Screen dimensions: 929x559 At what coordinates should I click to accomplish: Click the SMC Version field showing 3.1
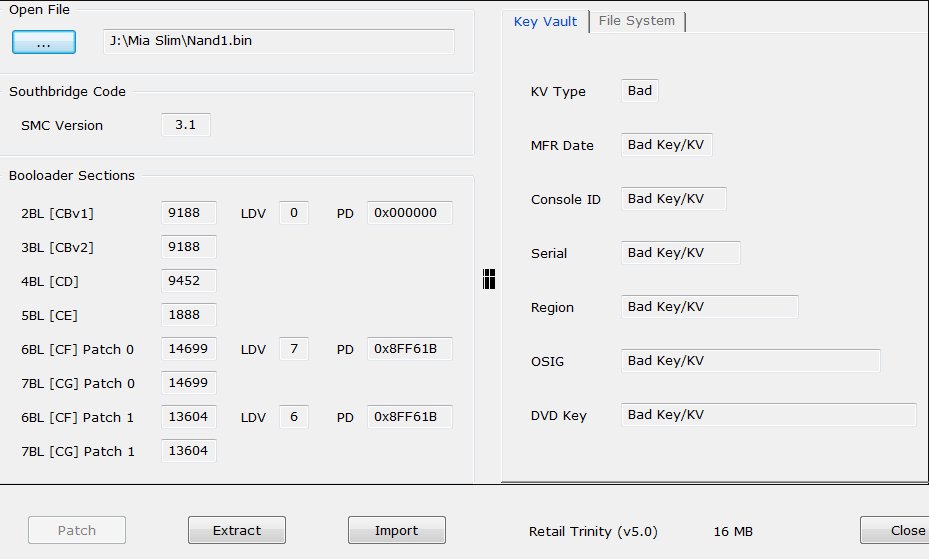click(186, 125)
